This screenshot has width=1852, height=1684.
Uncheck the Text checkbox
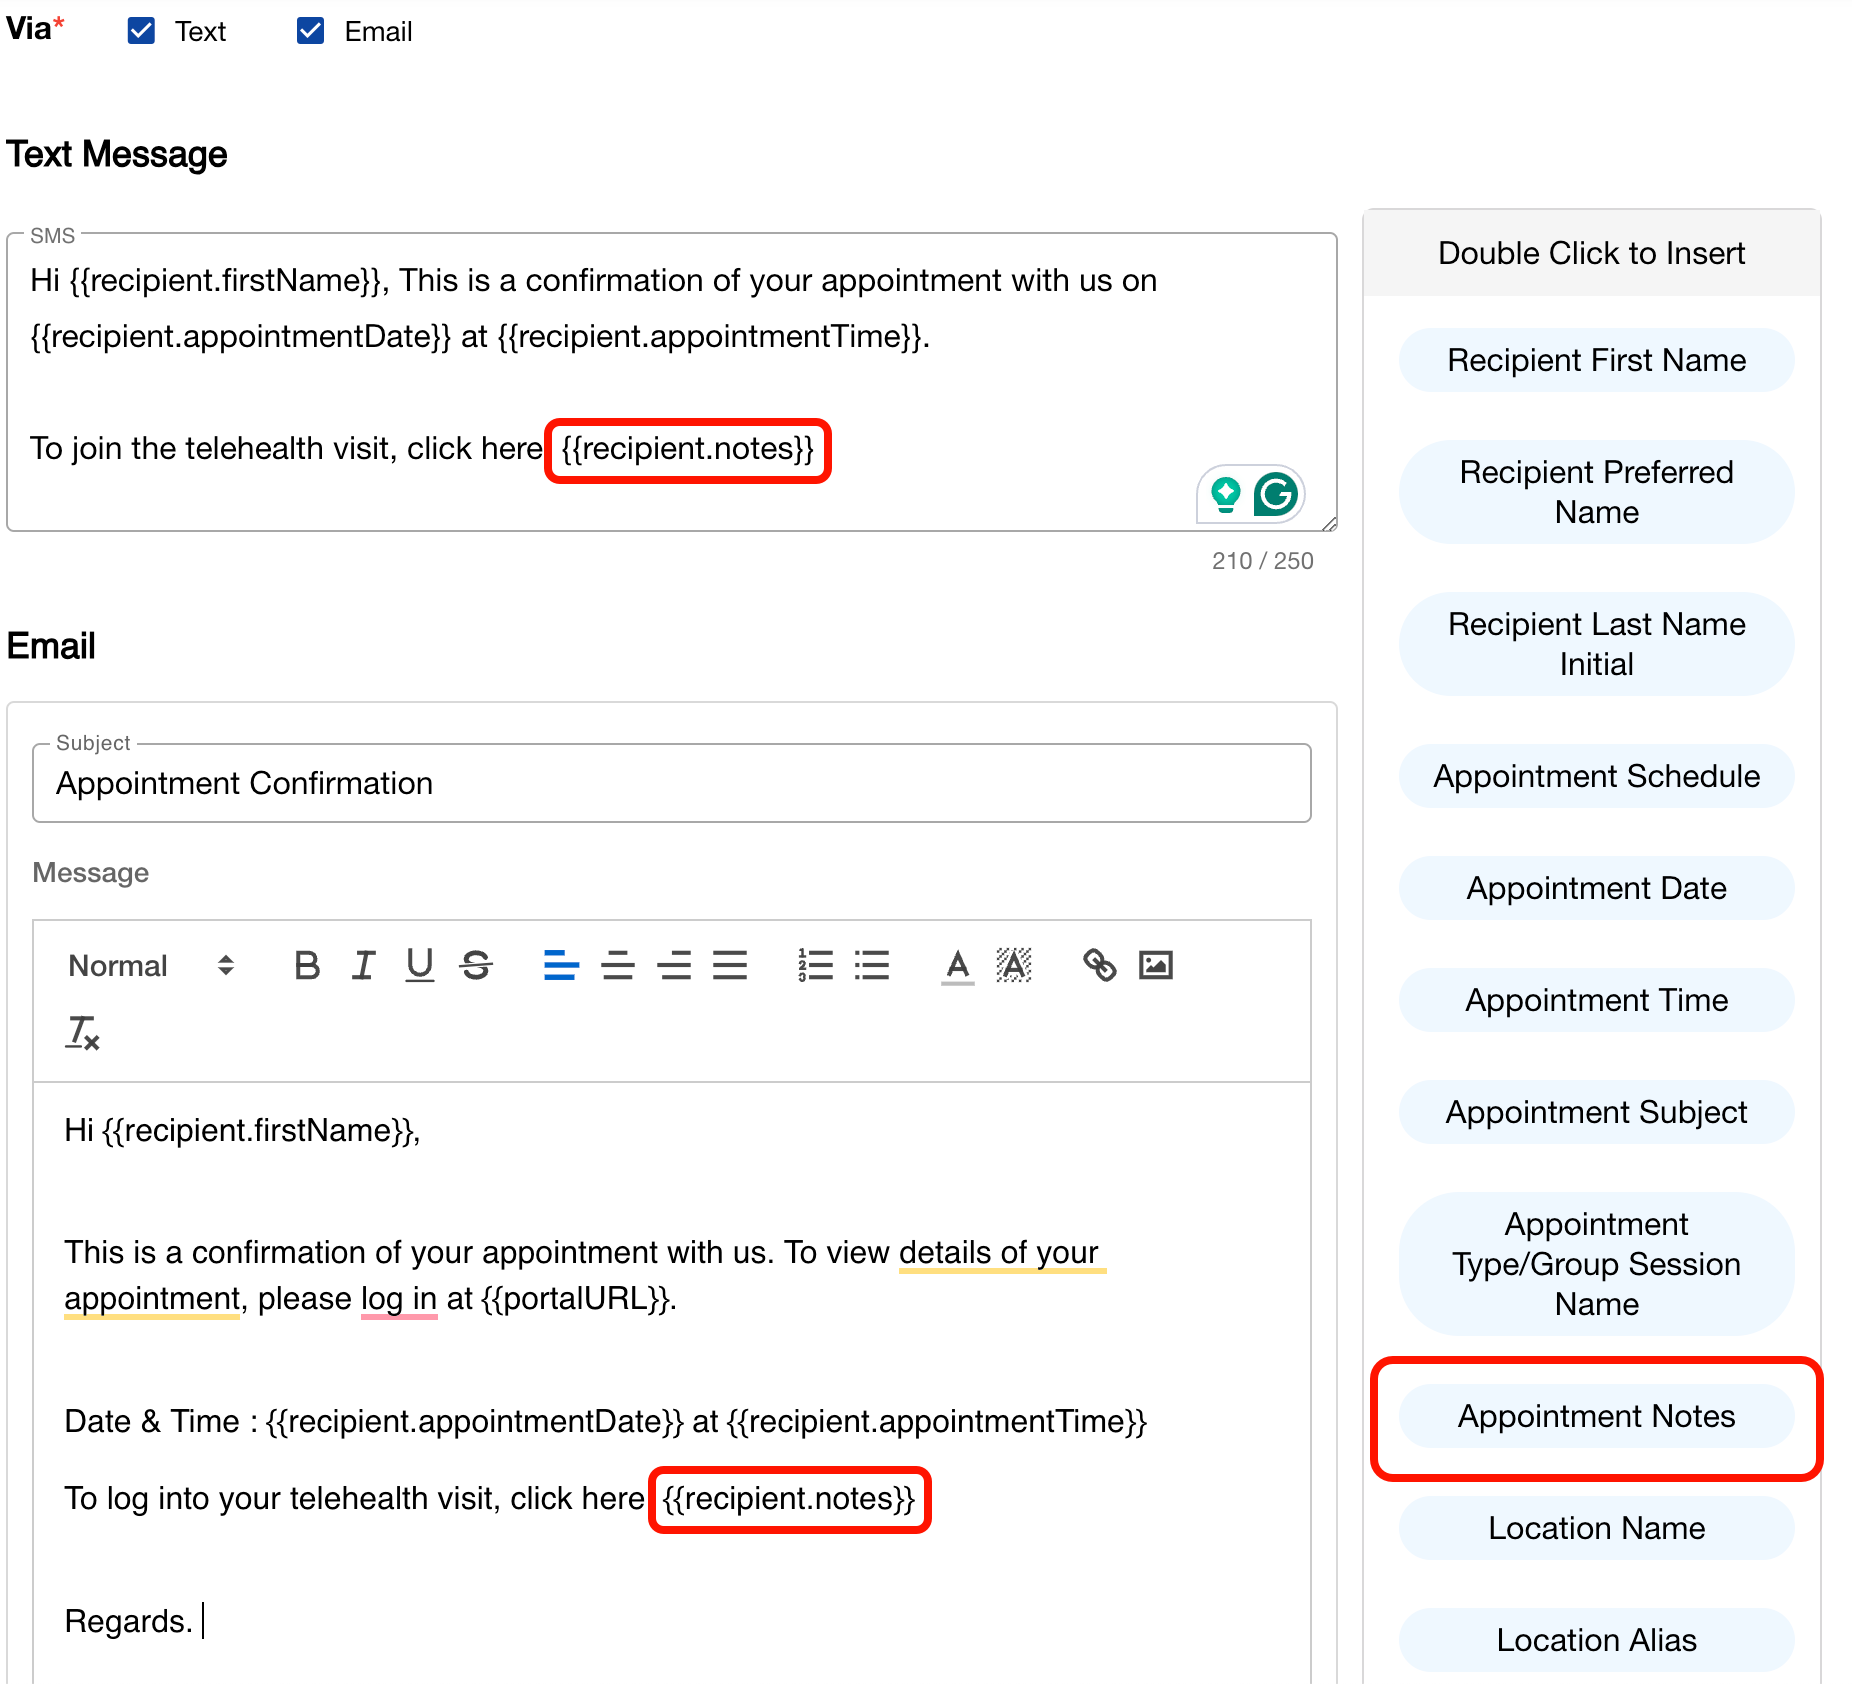(142, 31)
